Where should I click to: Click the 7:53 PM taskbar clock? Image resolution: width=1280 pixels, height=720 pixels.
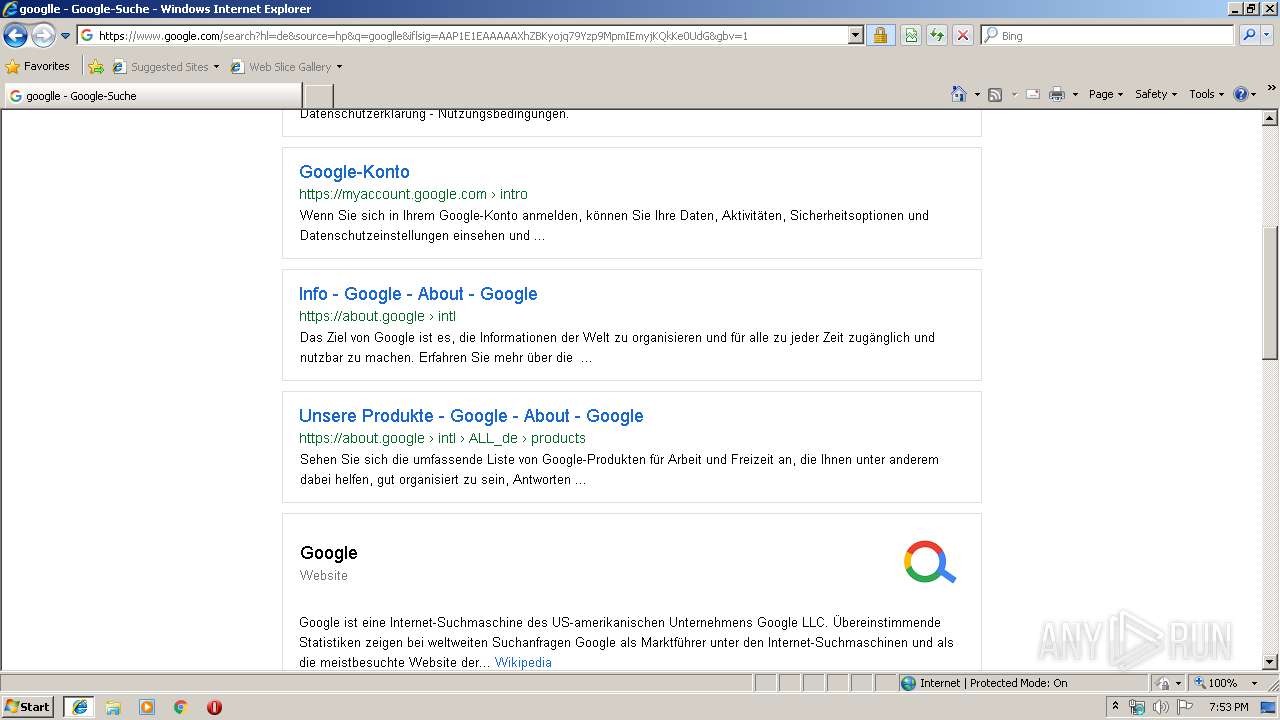click(1228, 707)
